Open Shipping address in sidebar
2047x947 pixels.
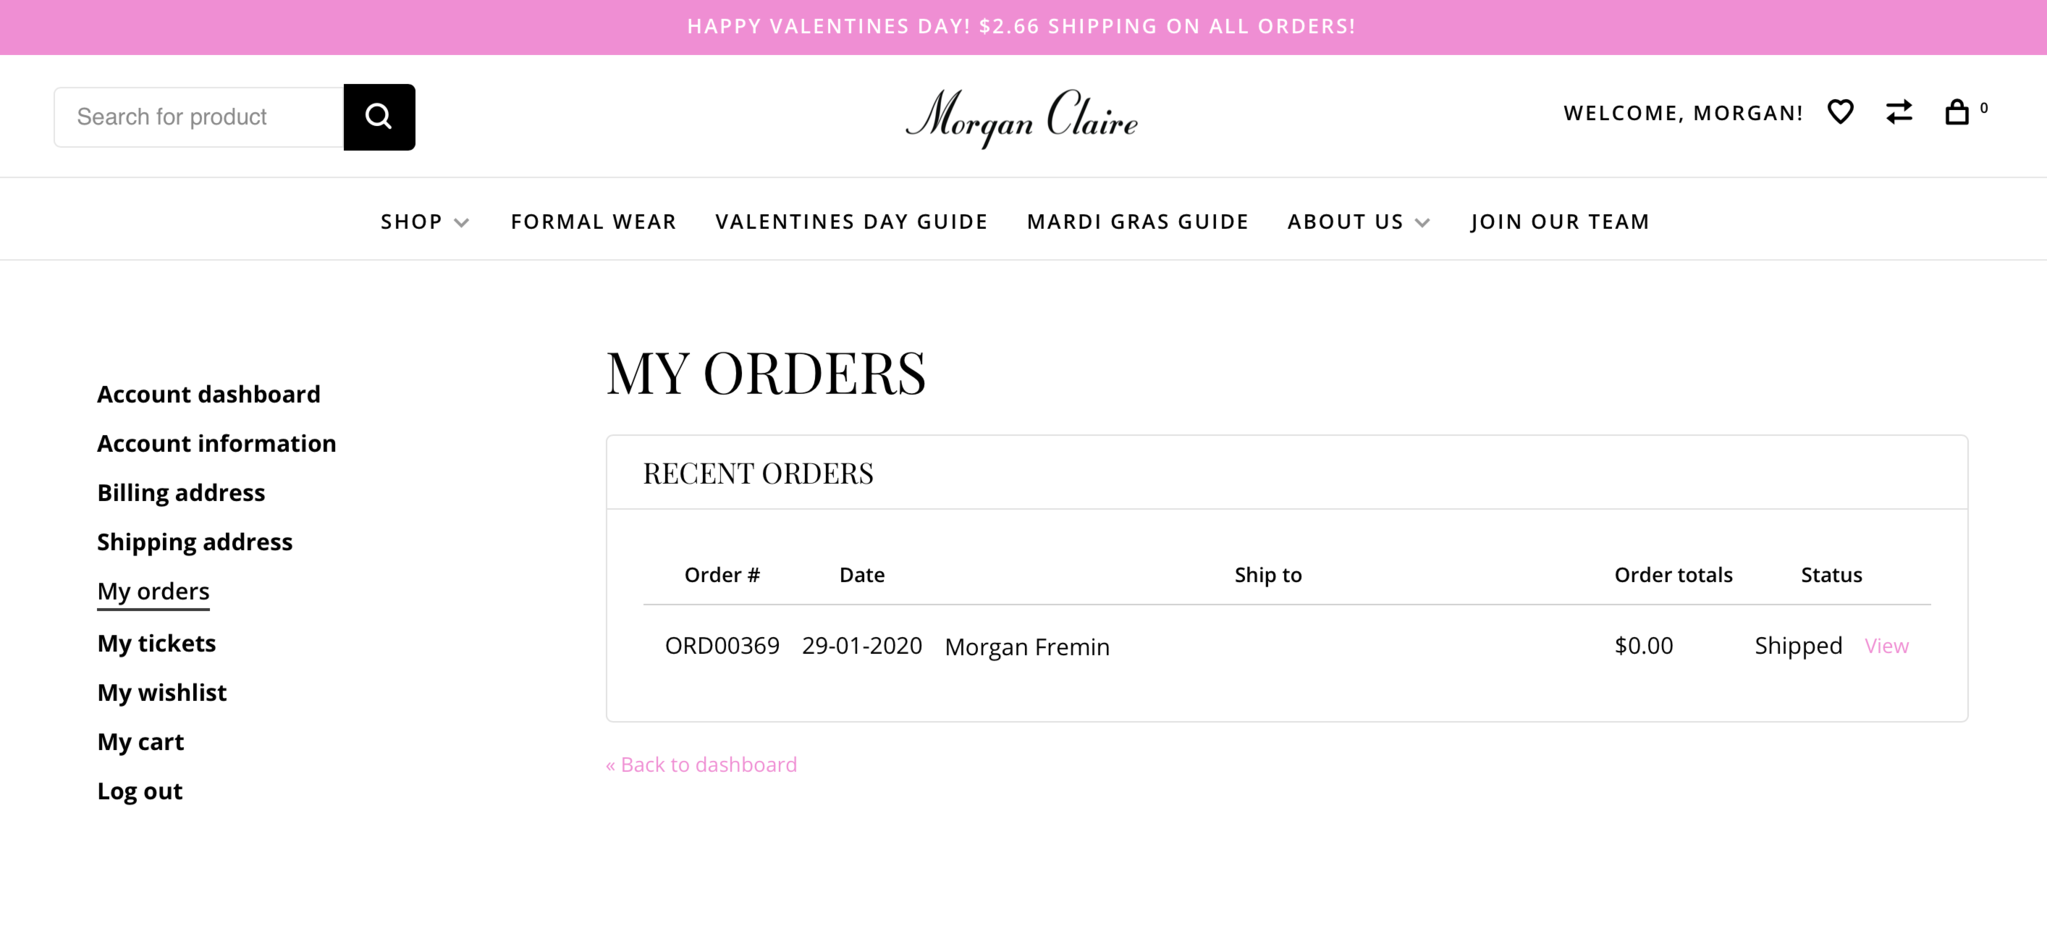pyautogui.click(x=195, y=541)
